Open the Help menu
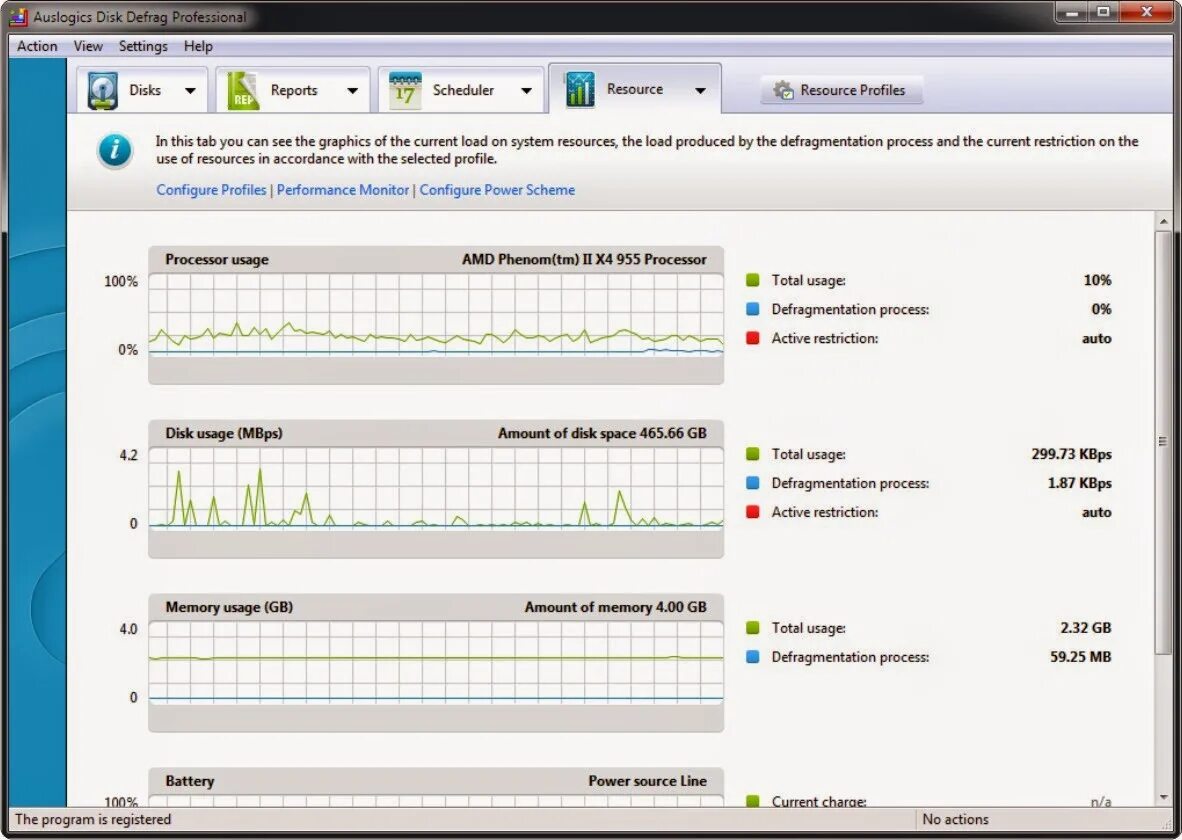This screenshot has height=840, width=1182. click(x=198, y=46)
